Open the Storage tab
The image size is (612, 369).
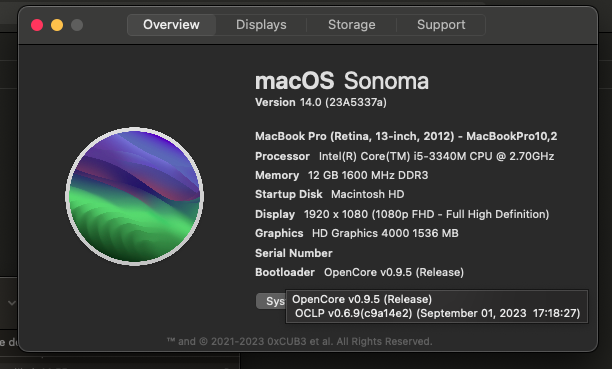352,25
